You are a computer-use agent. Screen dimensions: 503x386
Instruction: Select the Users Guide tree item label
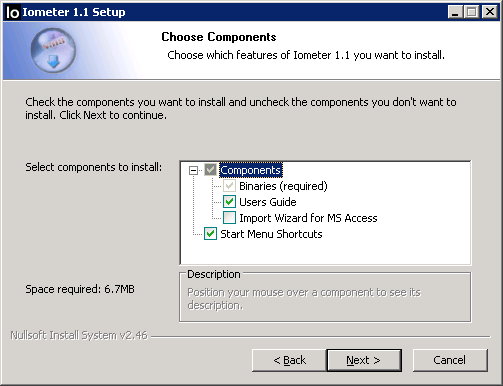pyautogui.click(x=268, y=202)
